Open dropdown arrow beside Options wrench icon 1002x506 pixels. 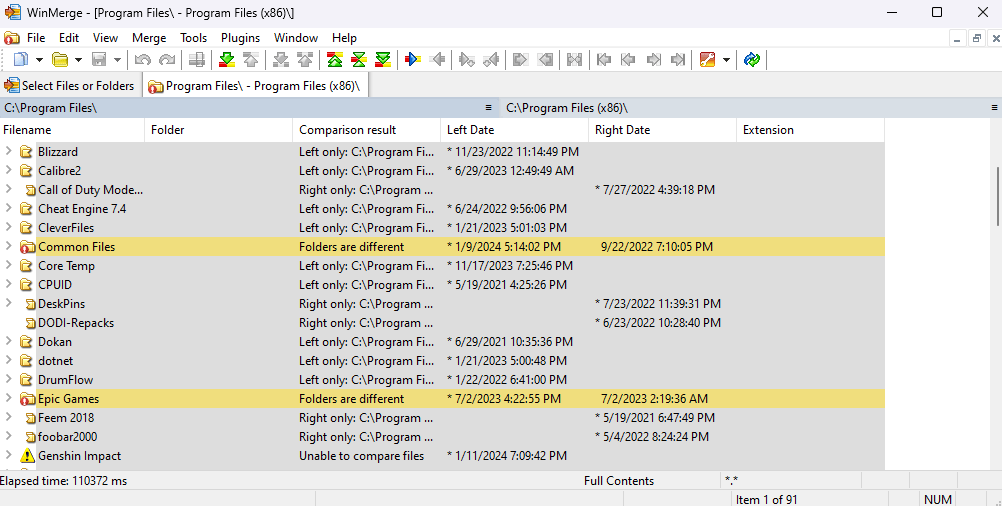coord(726,60)
